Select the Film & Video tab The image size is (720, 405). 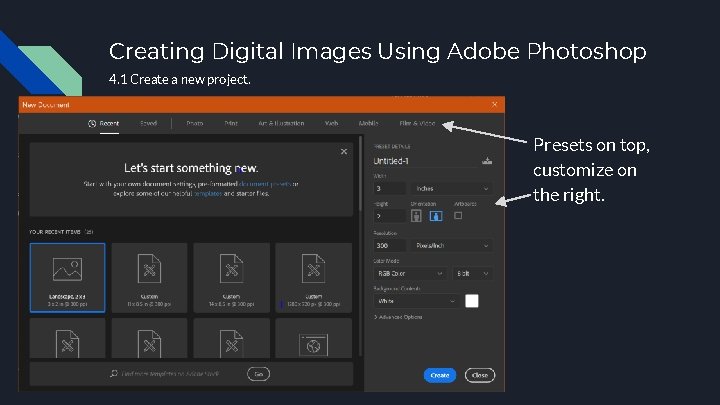click(417, 123)
